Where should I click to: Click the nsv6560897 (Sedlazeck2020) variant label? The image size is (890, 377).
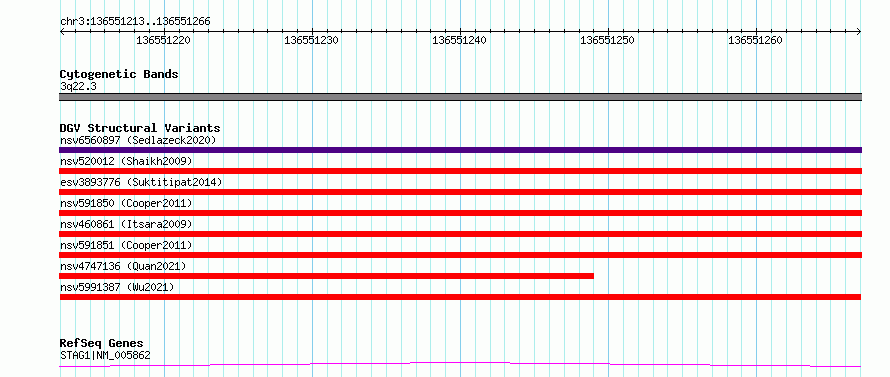(138, 140)
